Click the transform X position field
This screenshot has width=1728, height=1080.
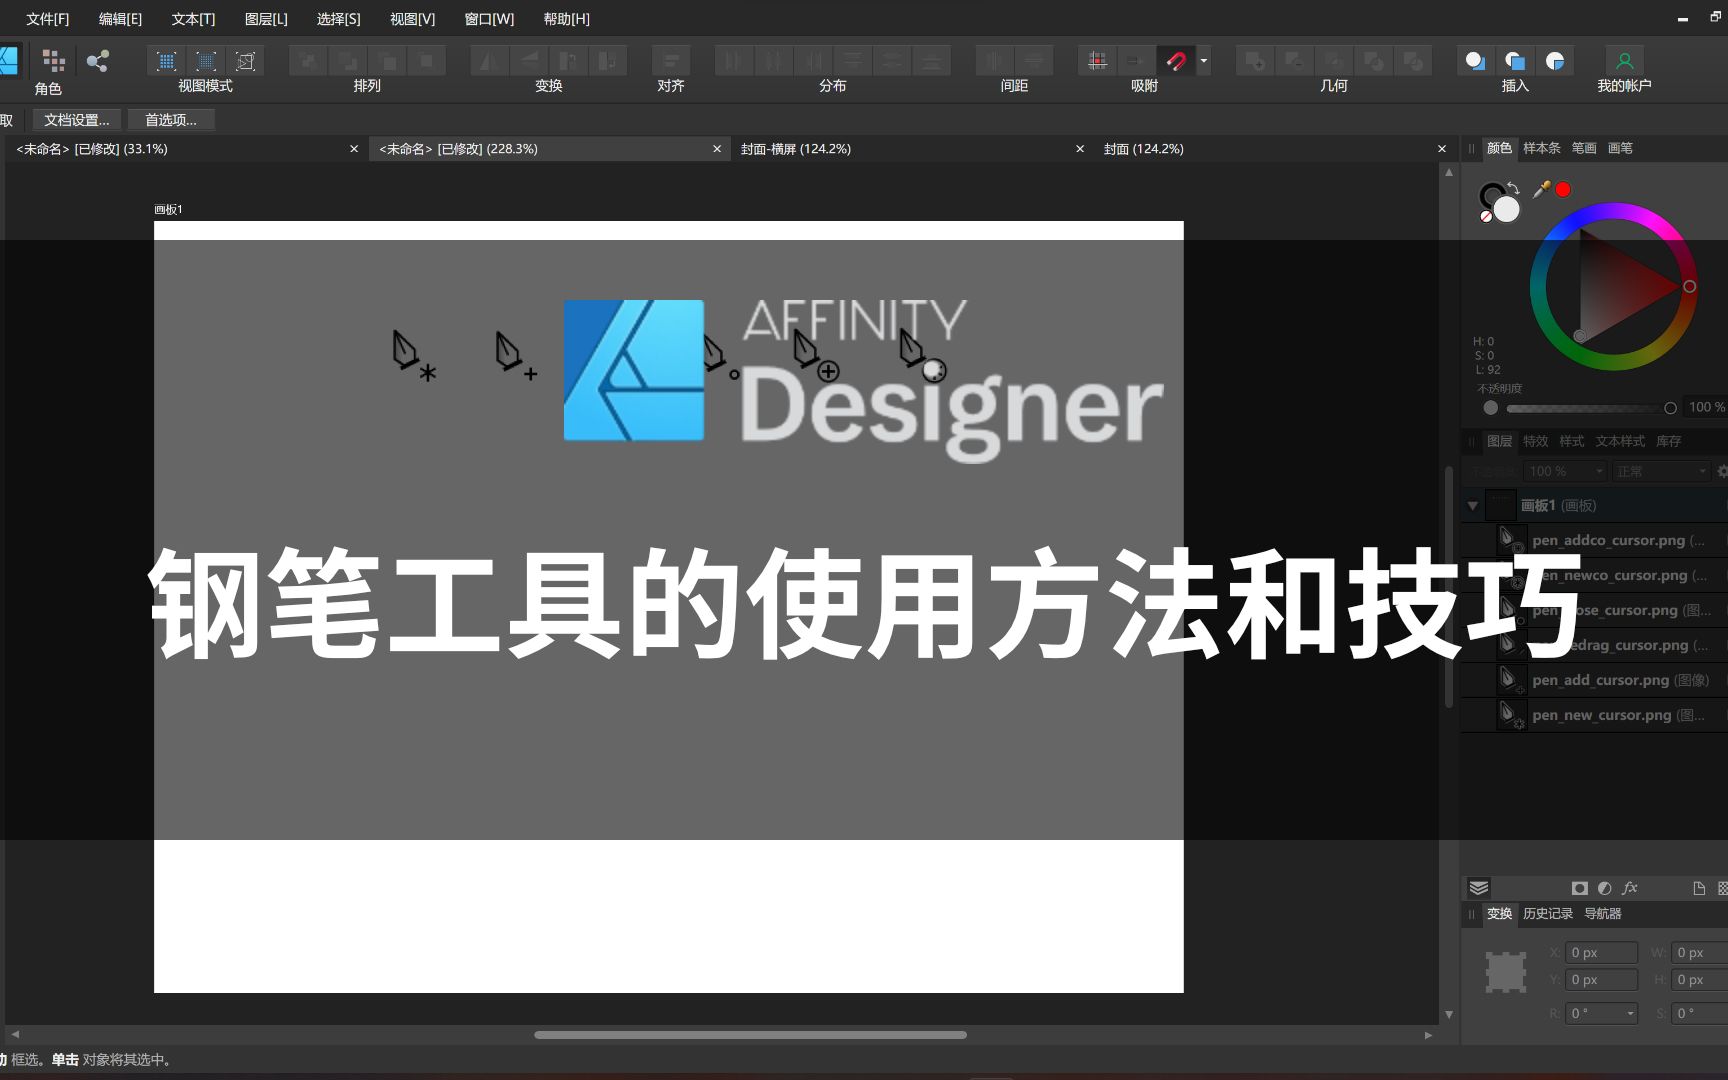point(1602,953)
